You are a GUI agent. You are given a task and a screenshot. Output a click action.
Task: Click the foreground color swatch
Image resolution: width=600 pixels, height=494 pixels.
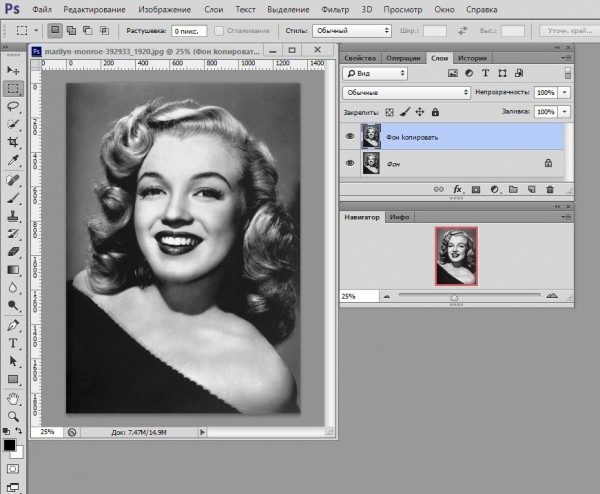point(9,444)
